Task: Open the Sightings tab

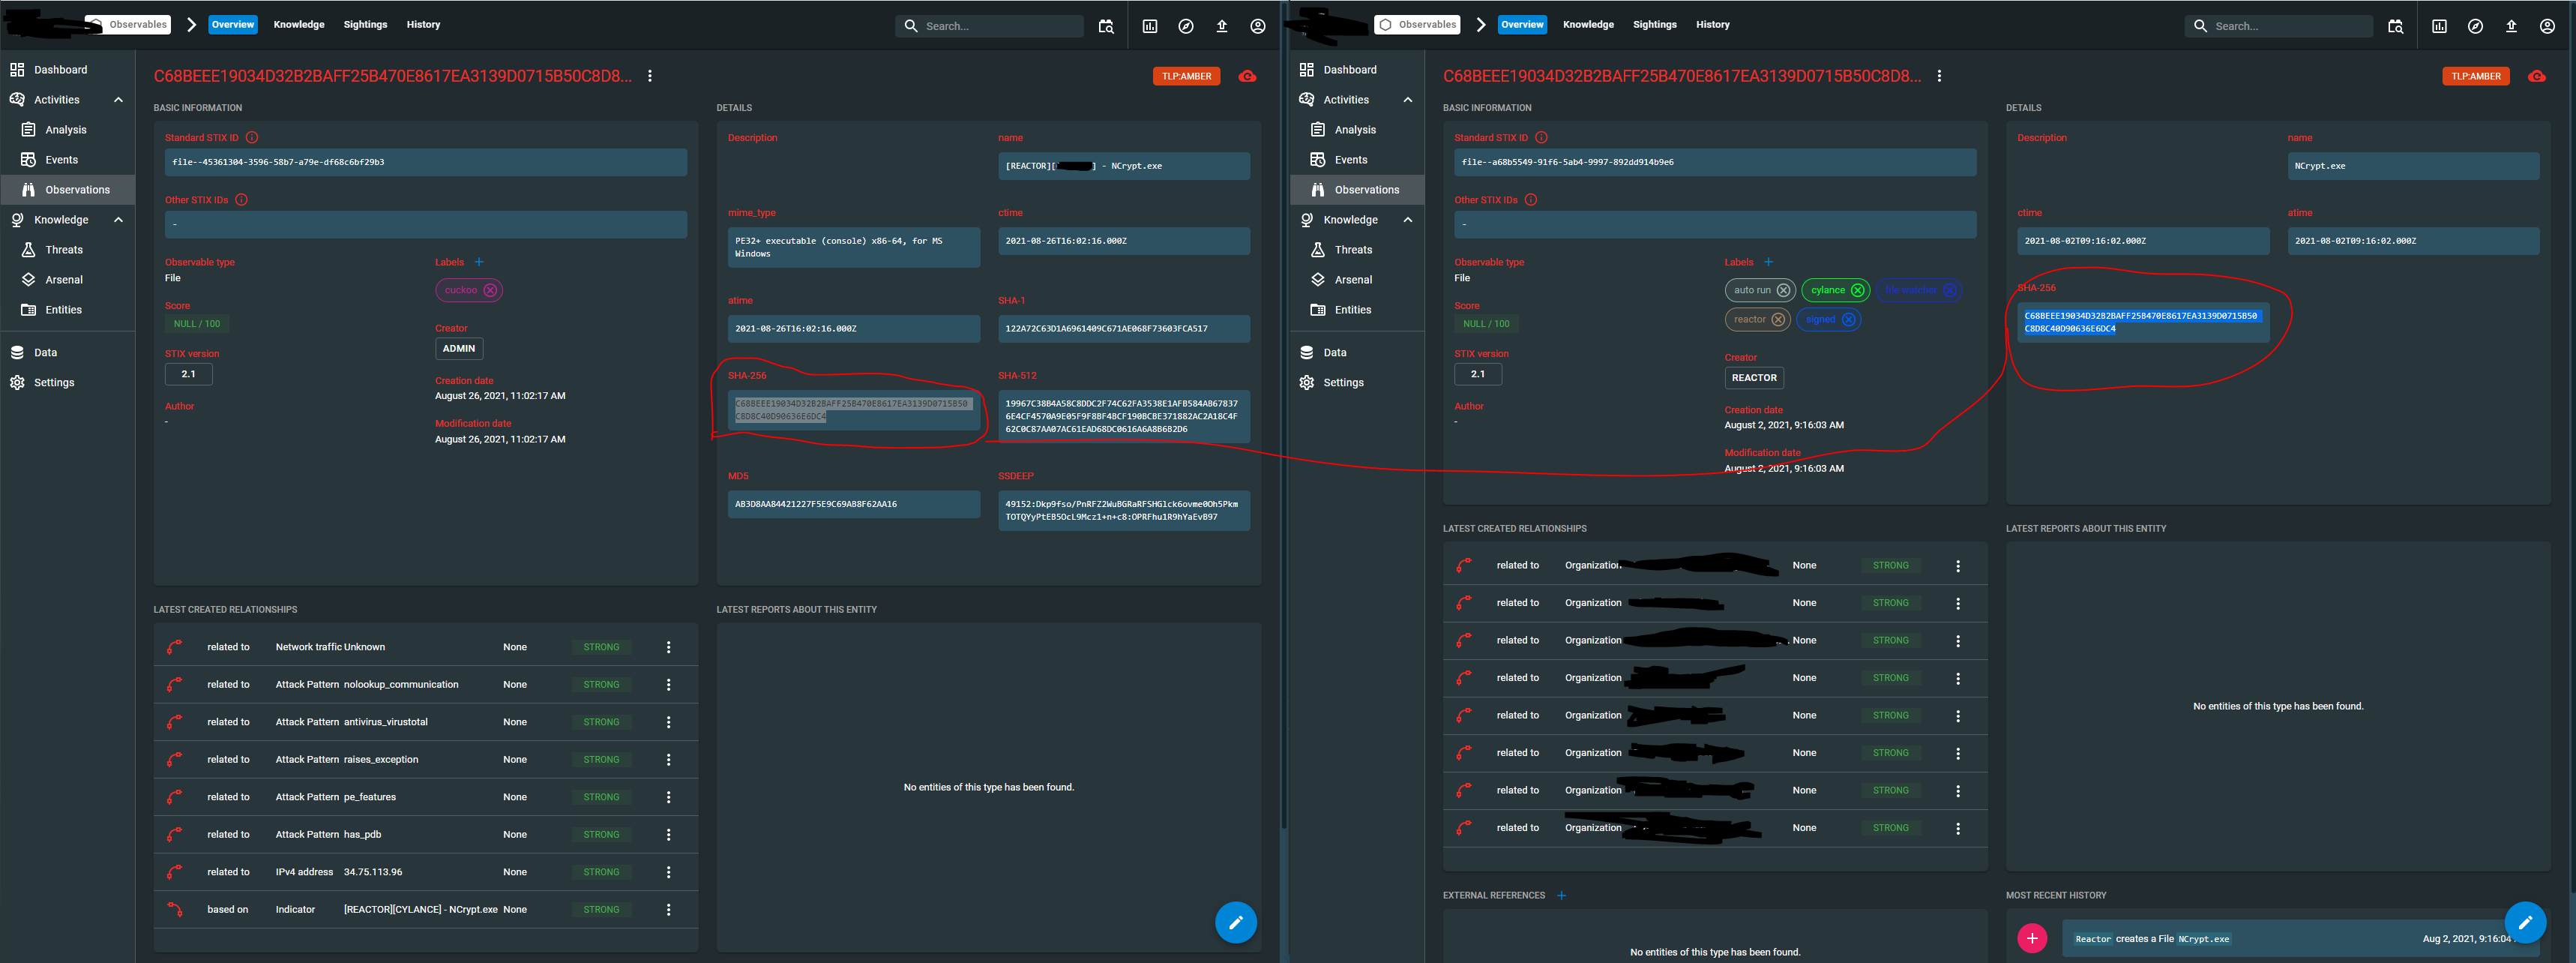Action: pos(365,24)
